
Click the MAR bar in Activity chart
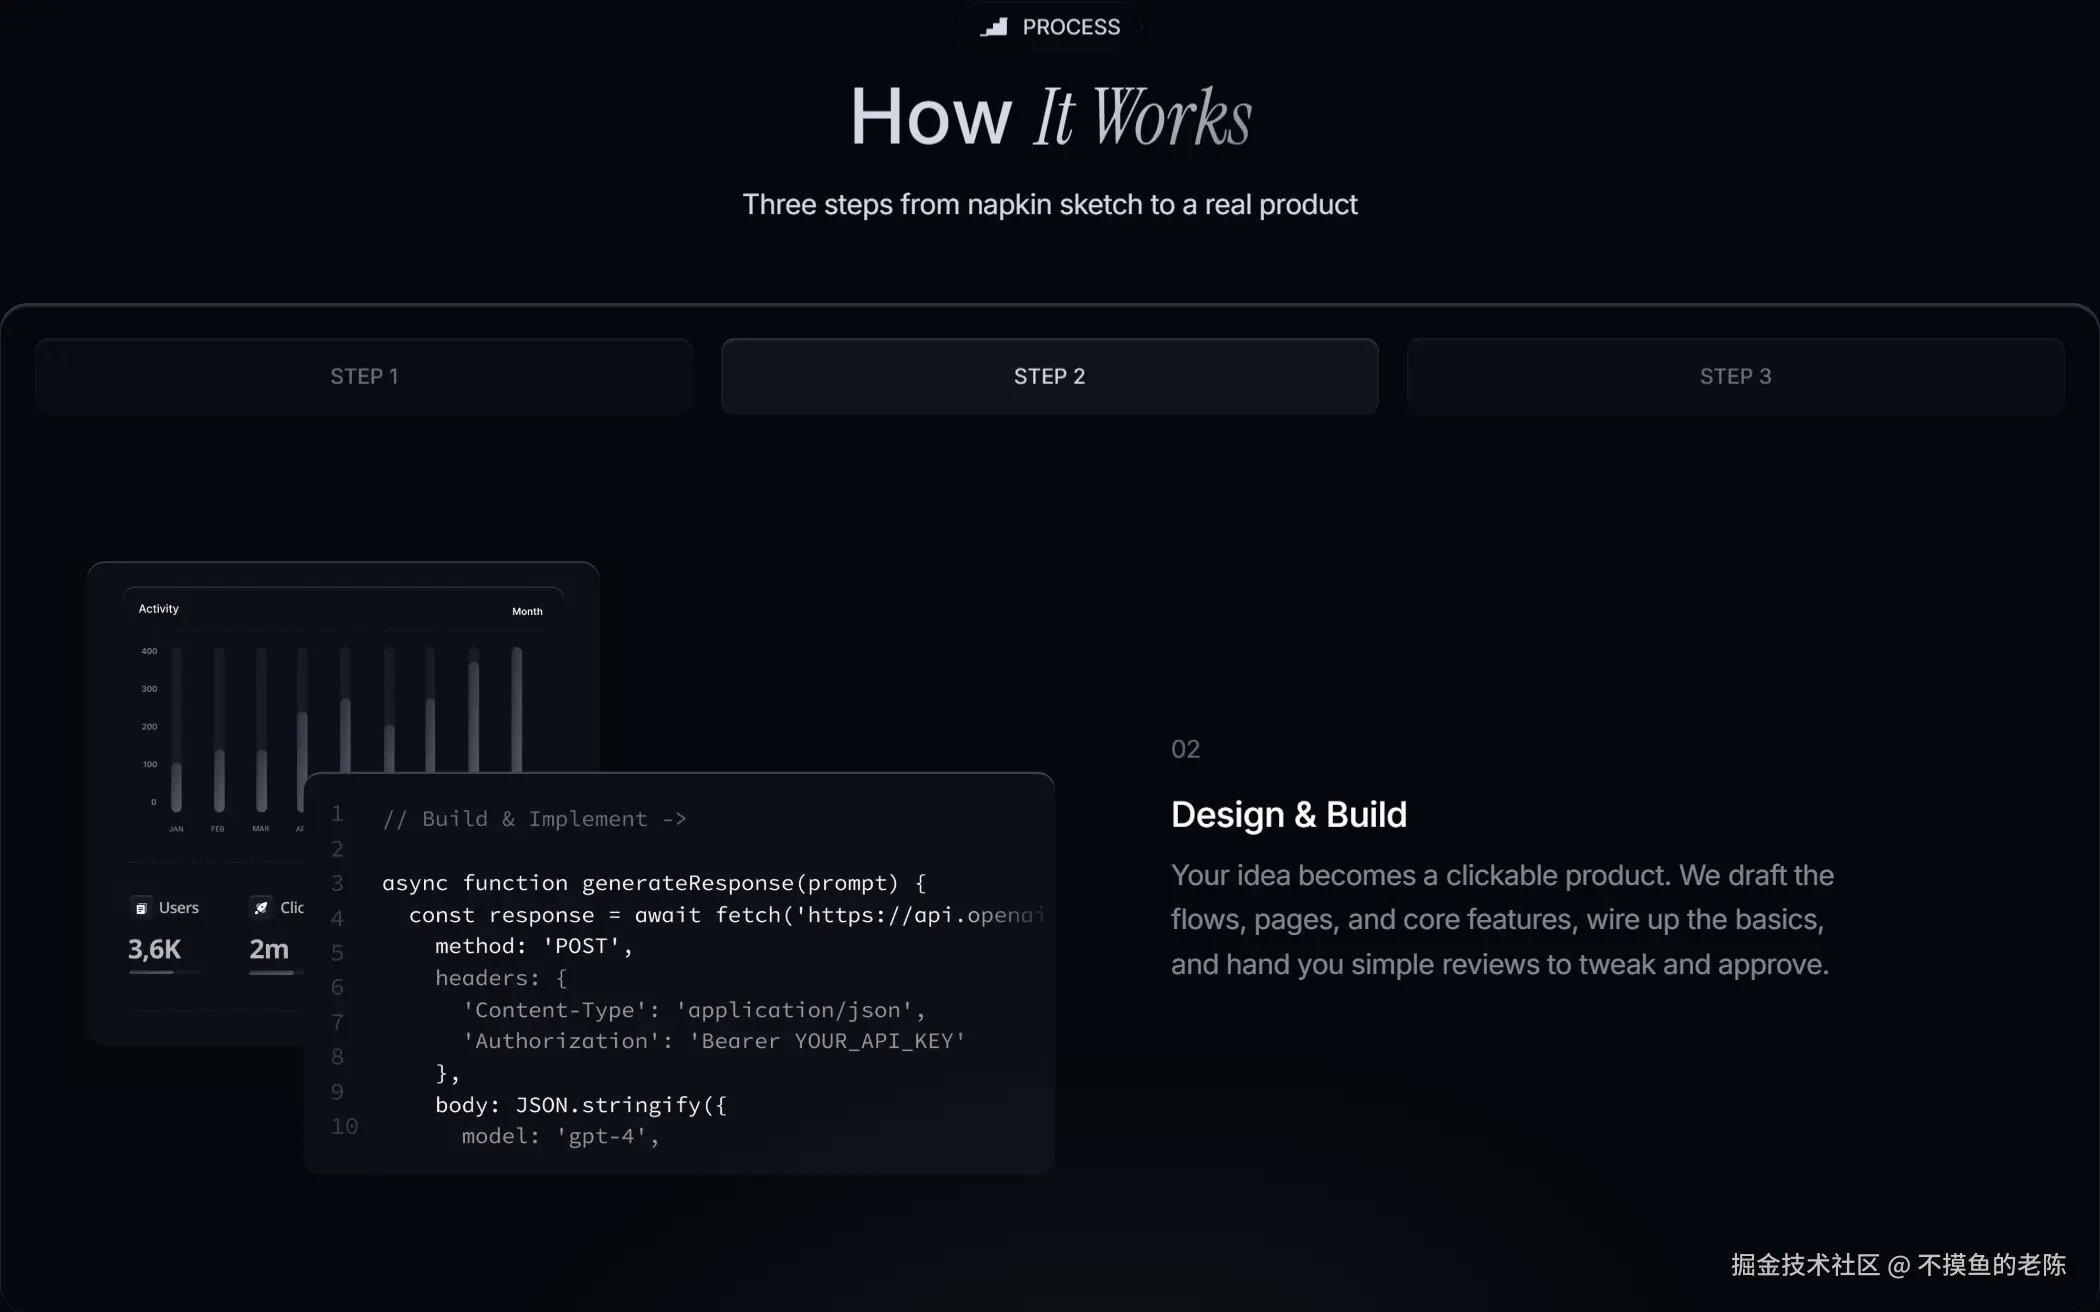261,778
